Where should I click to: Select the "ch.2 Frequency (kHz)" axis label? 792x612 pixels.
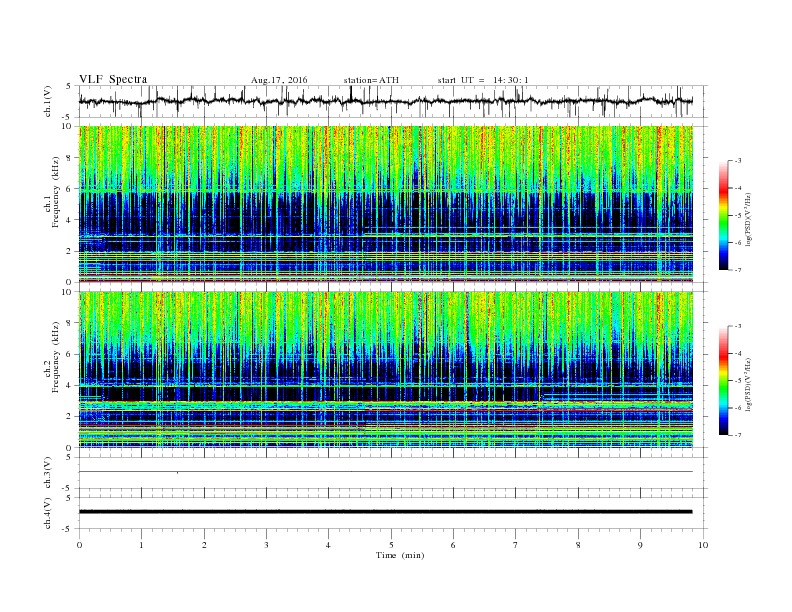pyautogui.click(x=52, y=359)
